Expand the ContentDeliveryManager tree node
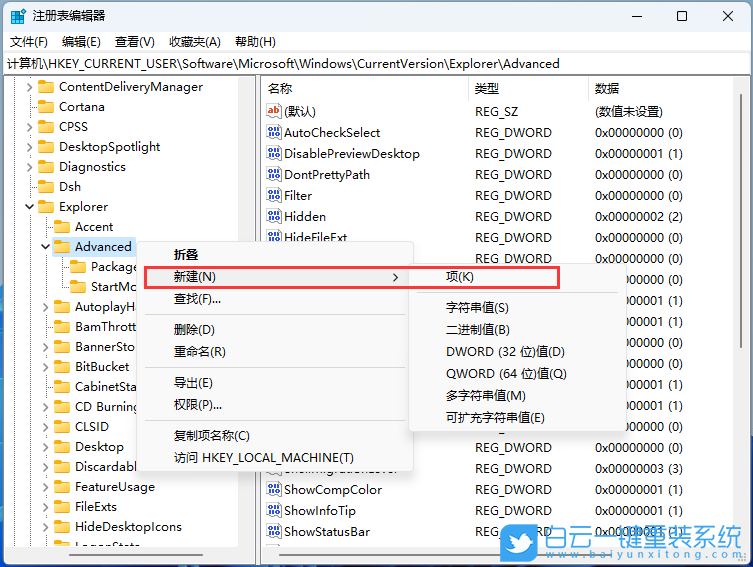This screenshot has height=567, width=753. [29, 87]
